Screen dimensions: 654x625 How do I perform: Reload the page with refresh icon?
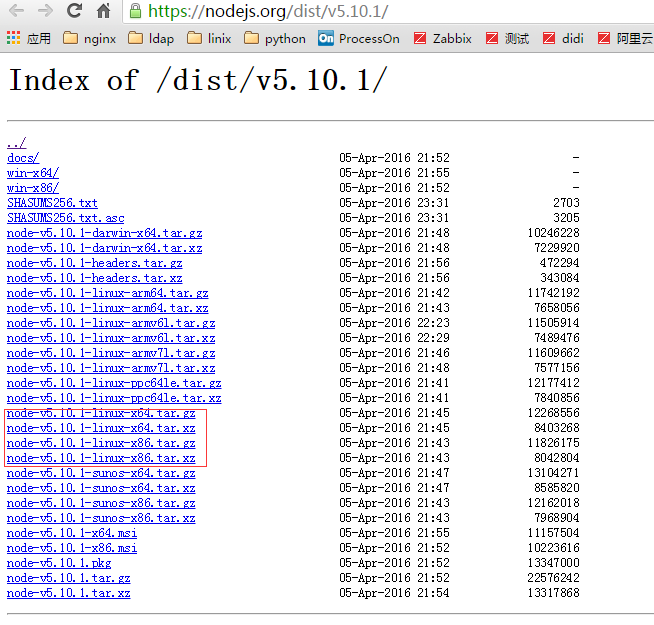[74, 12]
